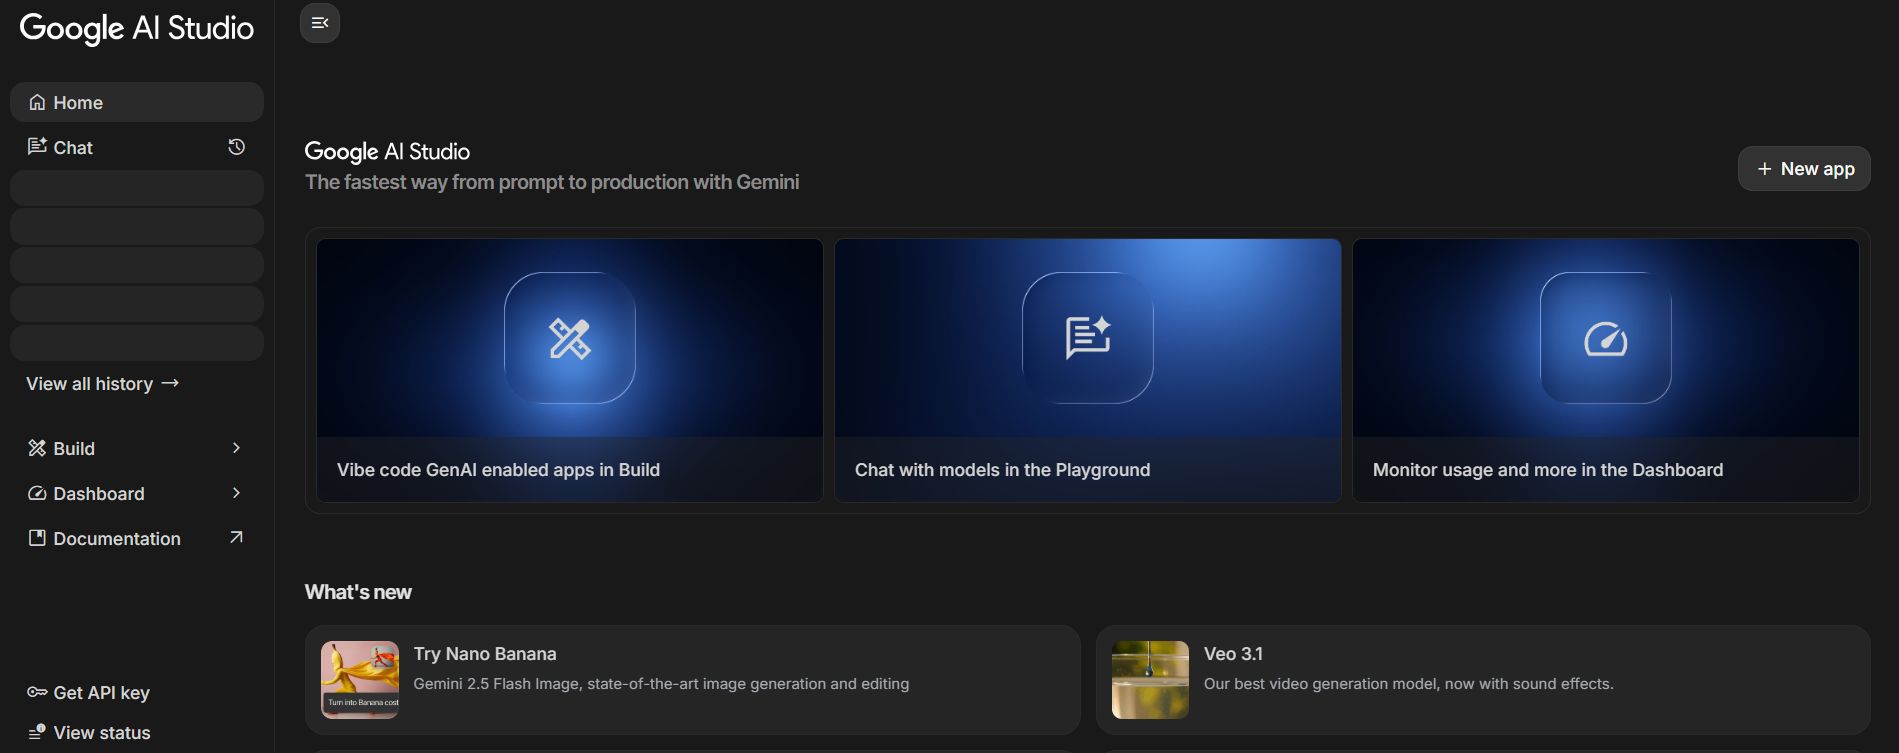Click the fastest way from prompt tagline
1899x753 pixels.
(552, 182)
